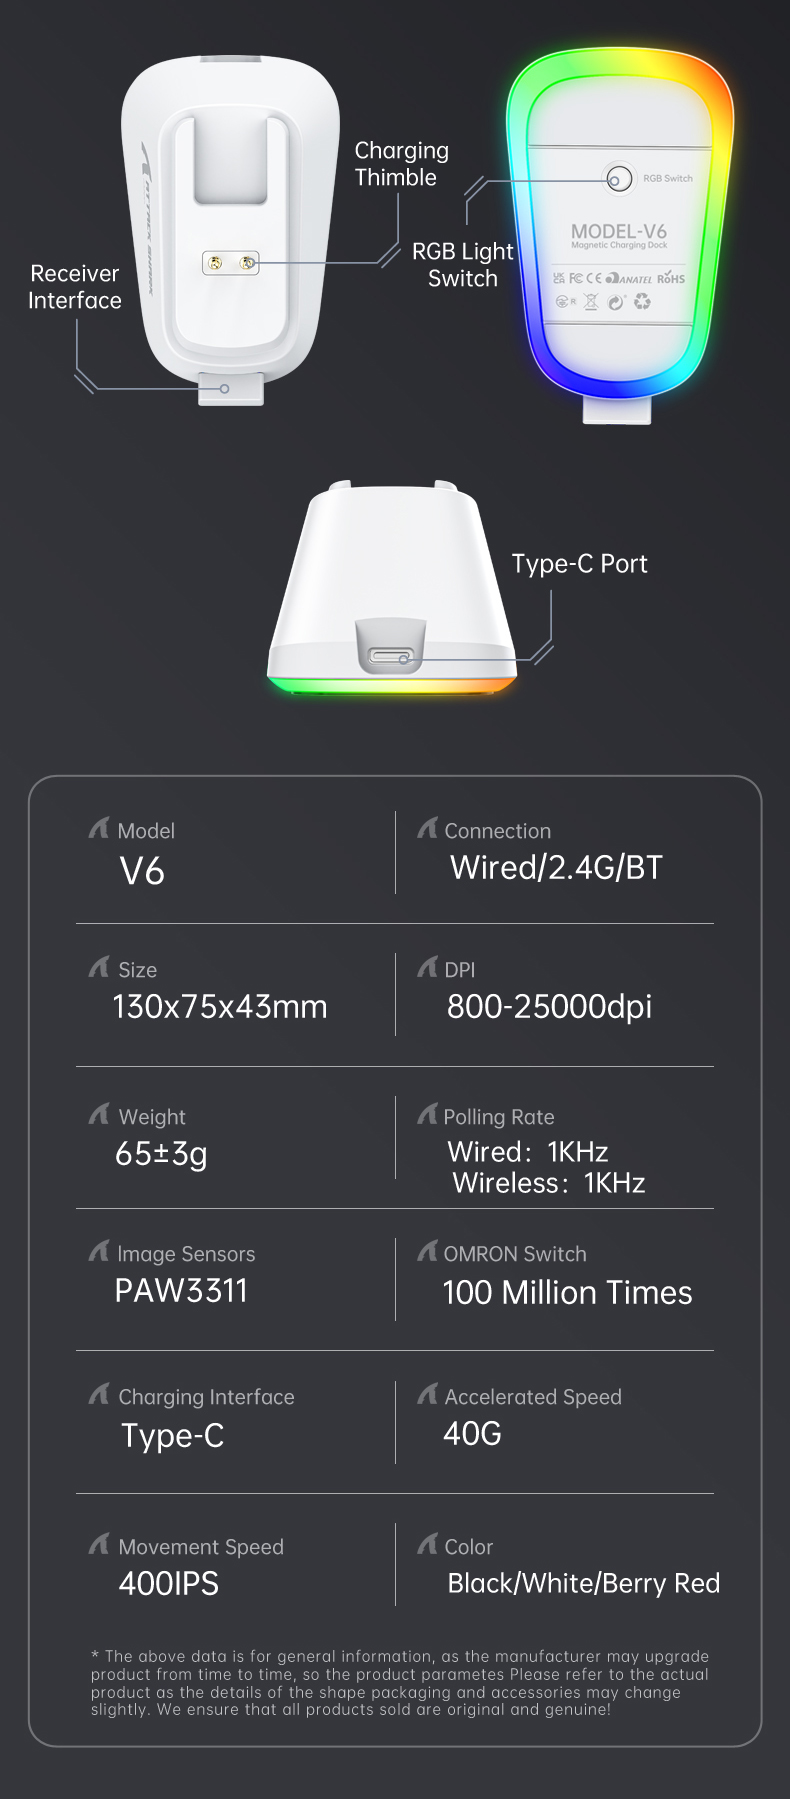790x1799 pixels.
Task: Click the icon next to Charging Interface
Action: click(x=99, y=1394)
